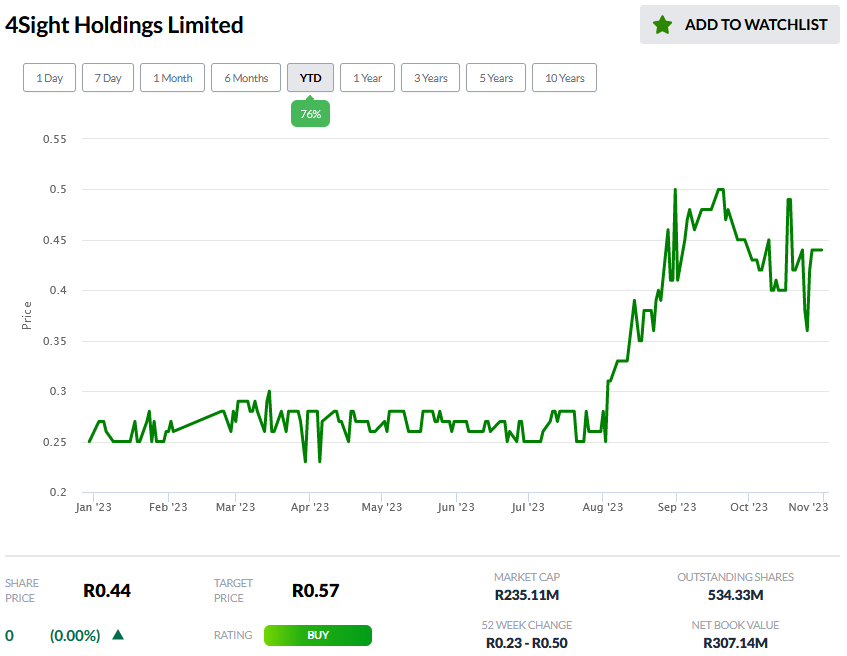847x656 pixels.
Task: Click the green BUY rating bar
Action: pos(318,635)
